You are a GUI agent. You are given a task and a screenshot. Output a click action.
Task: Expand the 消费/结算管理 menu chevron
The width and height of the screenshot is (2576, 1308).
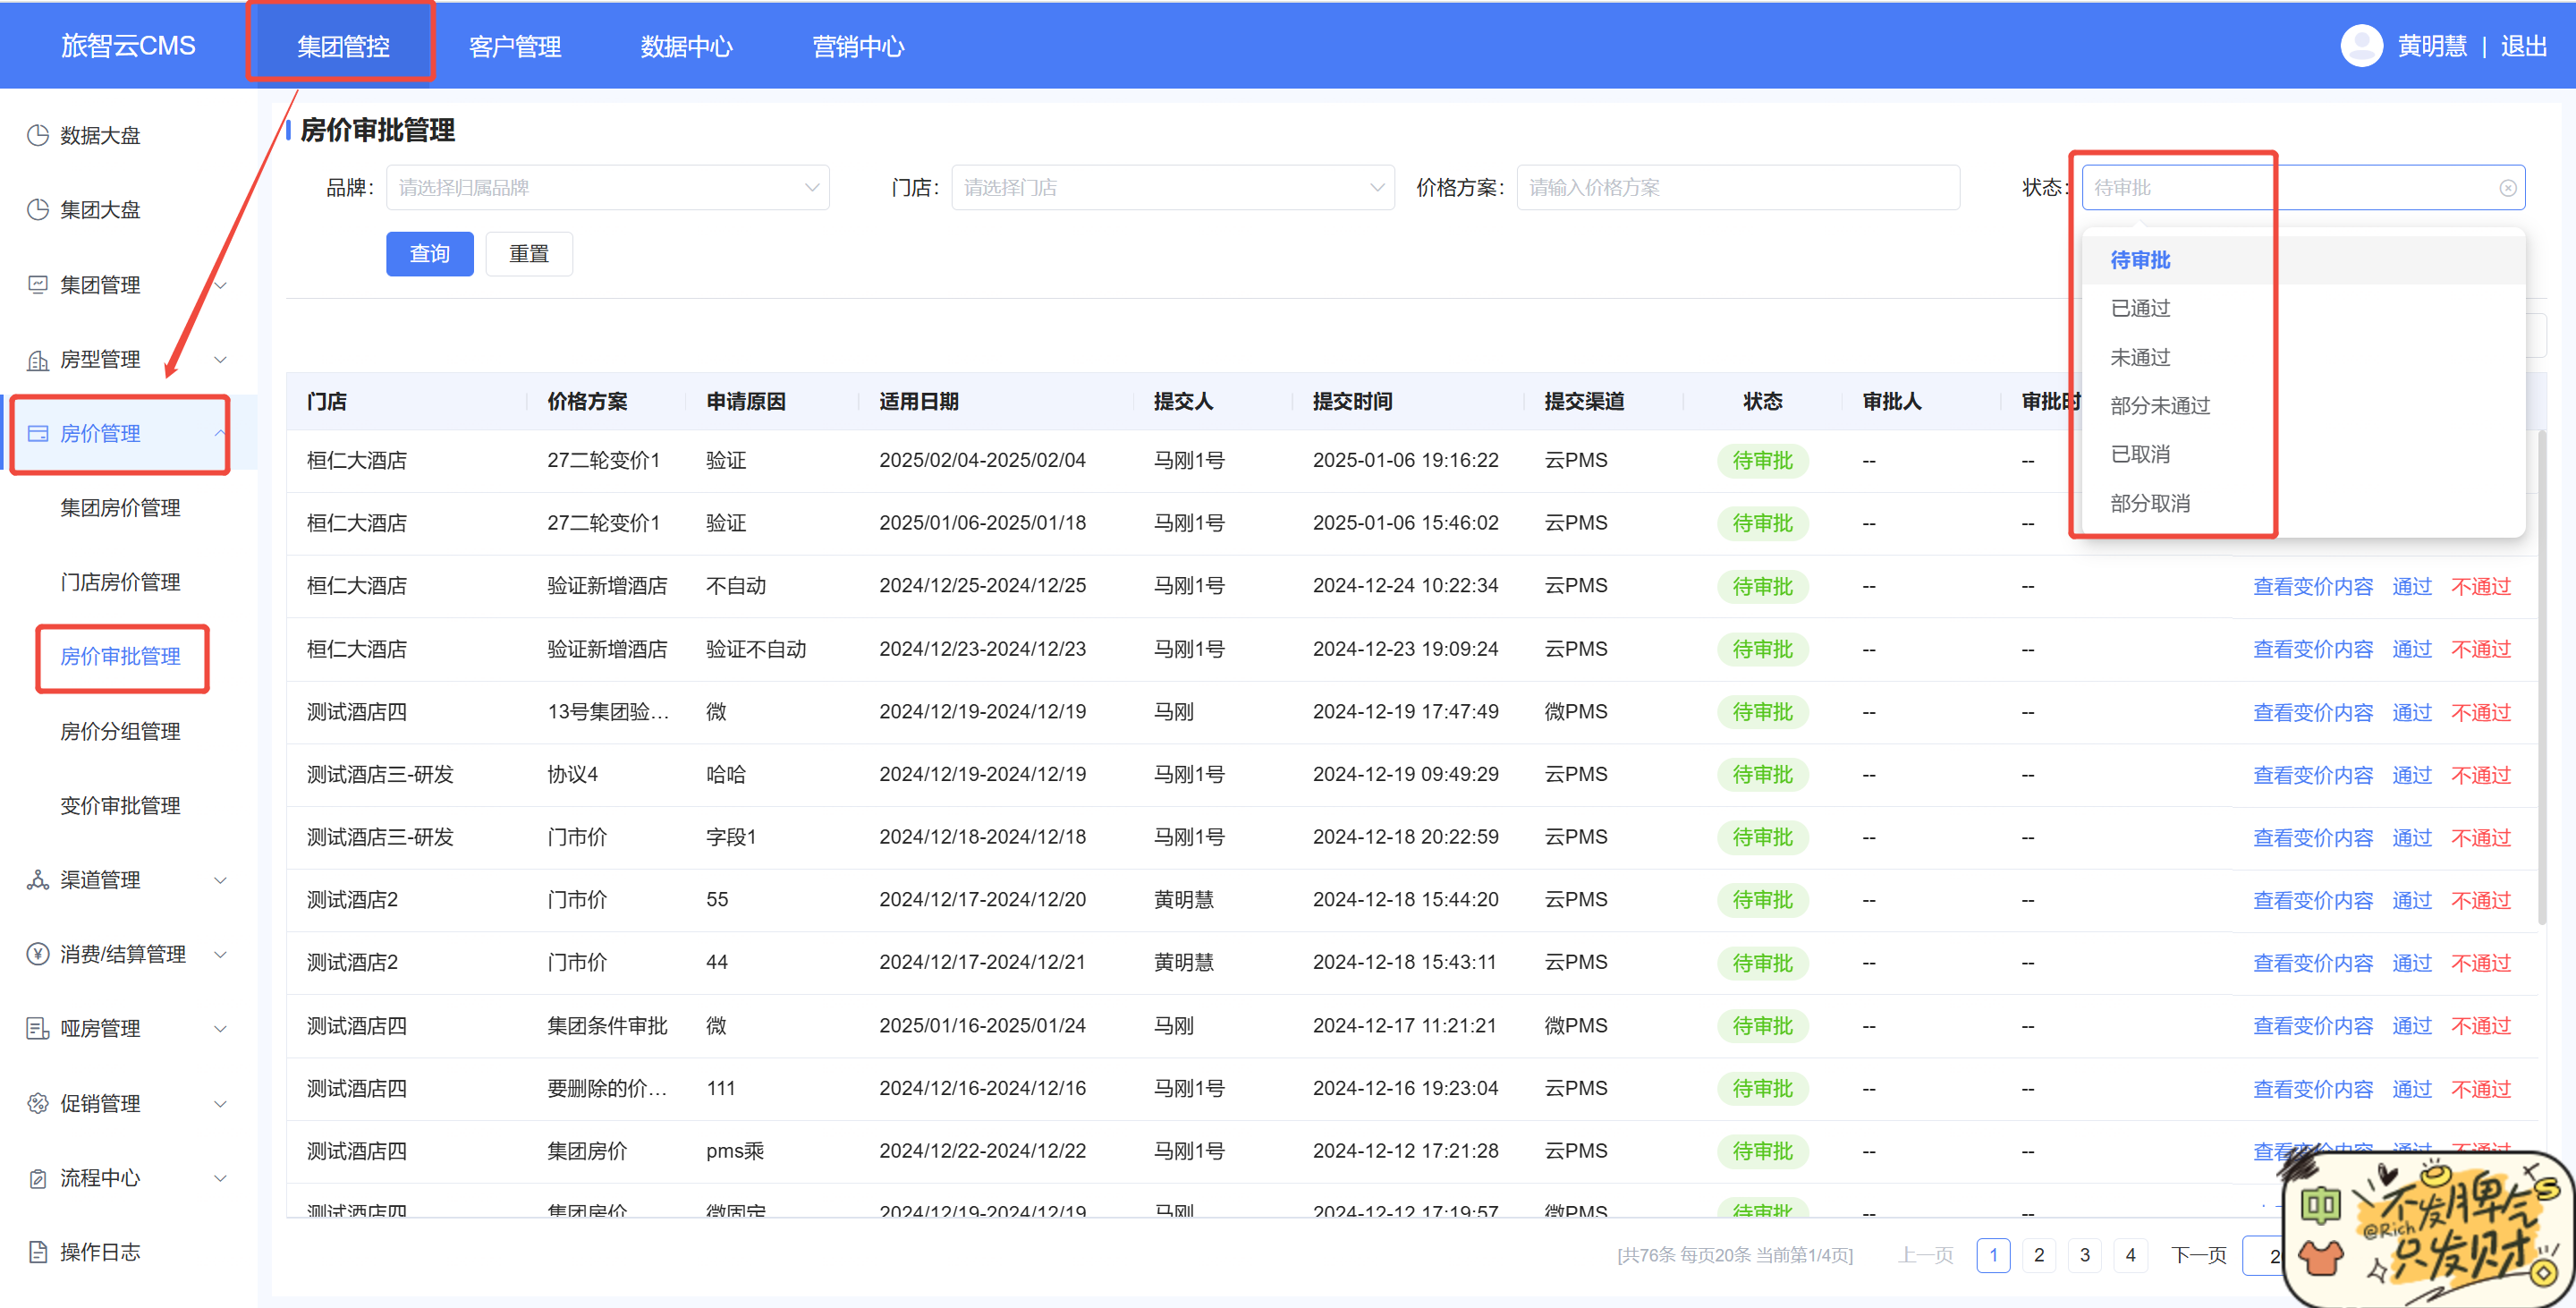pos(221,954)
